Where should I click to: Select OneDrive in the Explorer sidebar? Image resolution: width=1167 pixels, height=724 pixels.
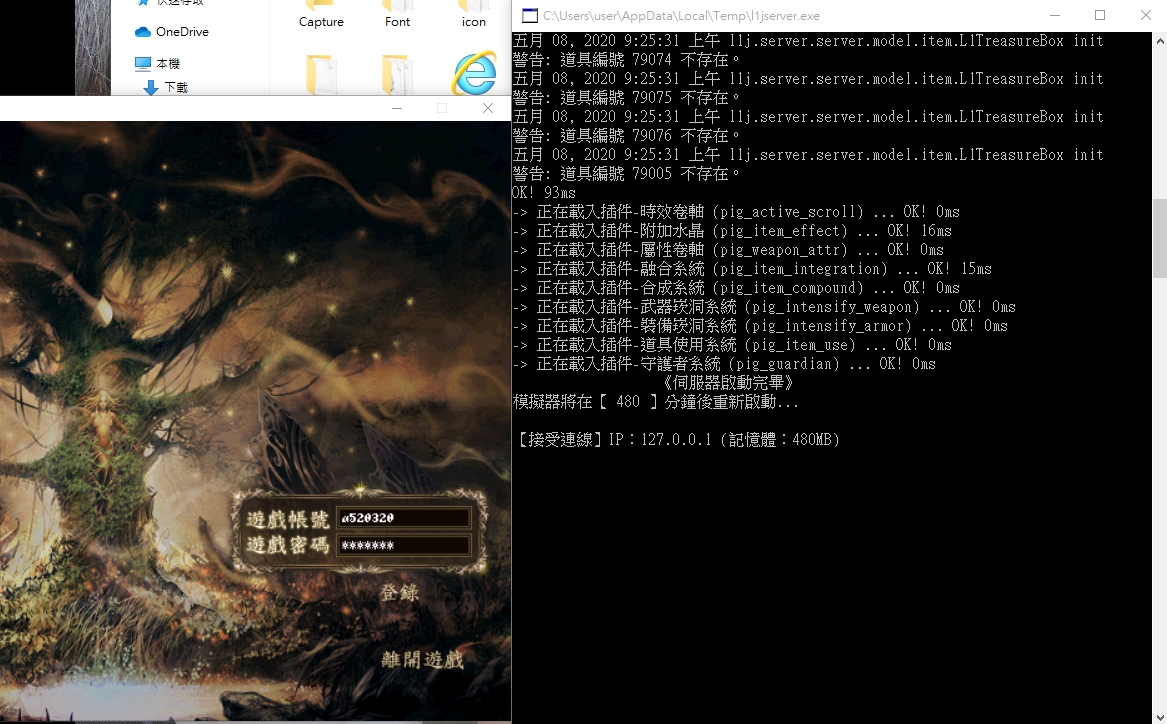click(172, 32)
